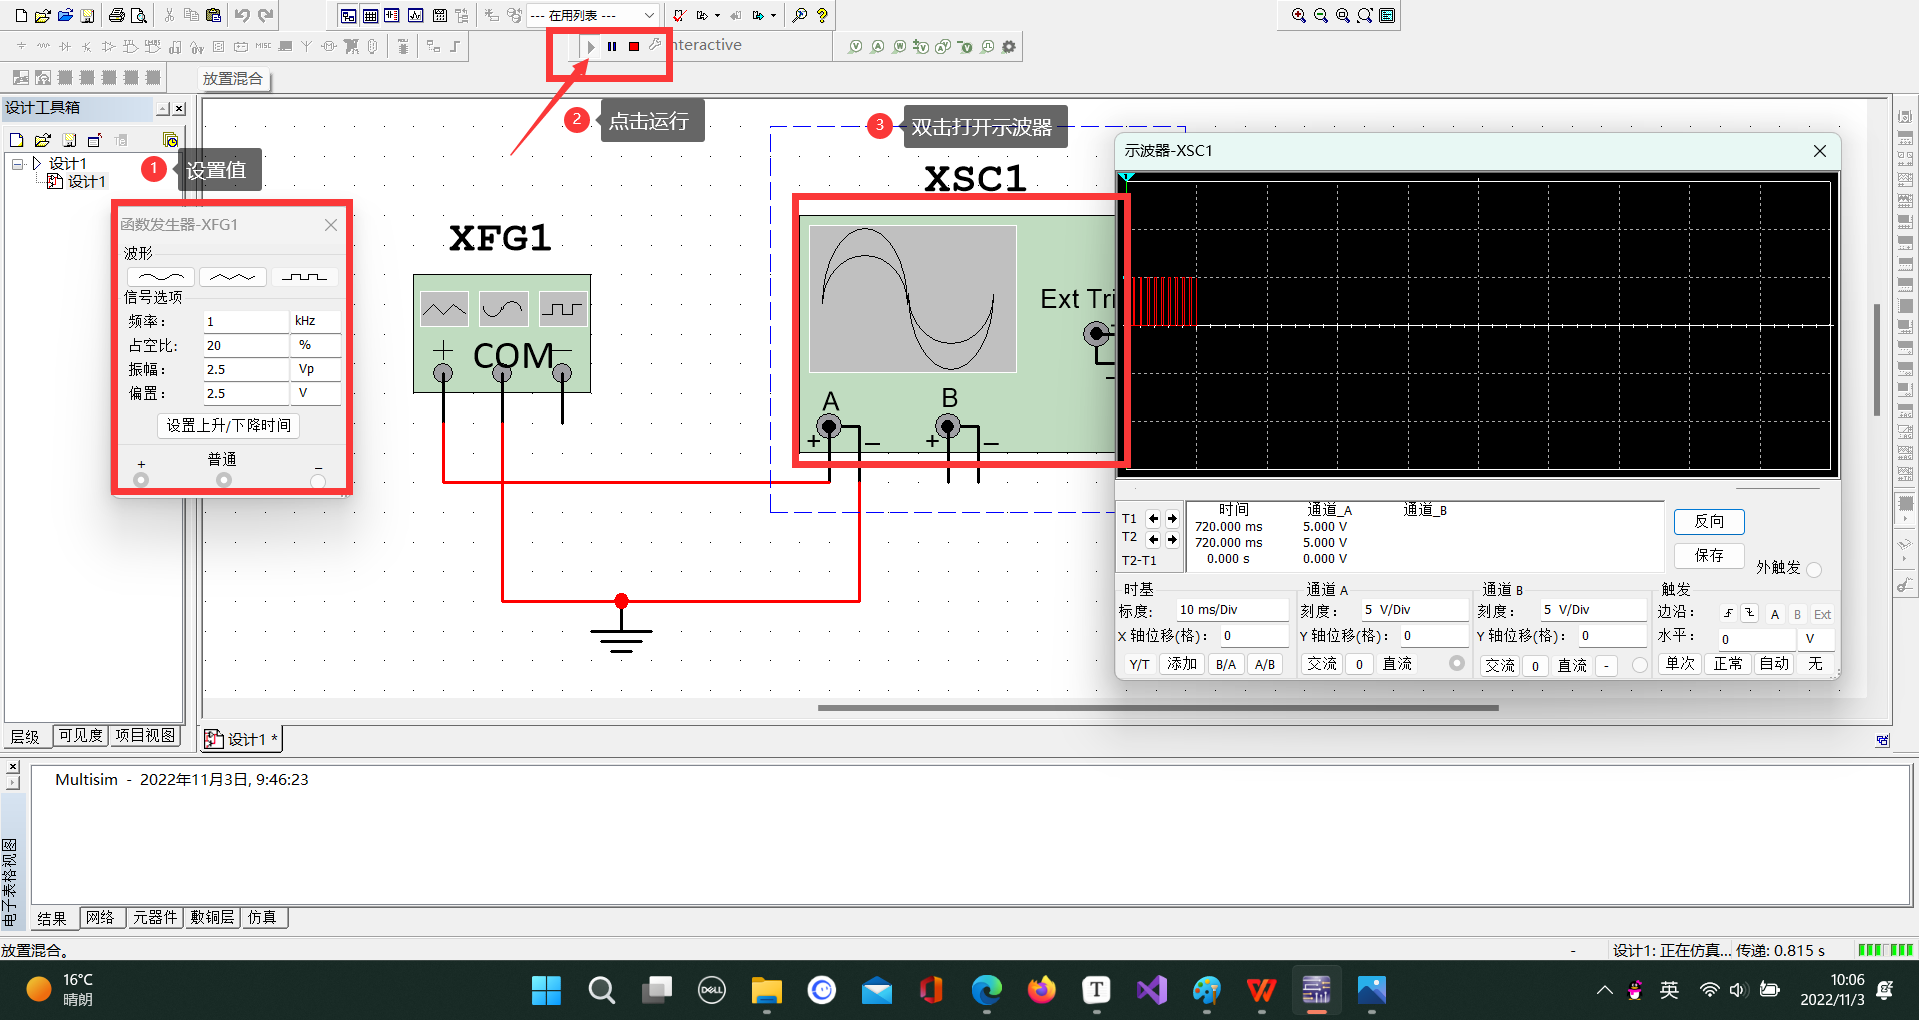Viewport: 1919px width, 1020px height.
Task: Open the 元器件 tab in spreadsheet view
Action: click(x=155, y=917)
